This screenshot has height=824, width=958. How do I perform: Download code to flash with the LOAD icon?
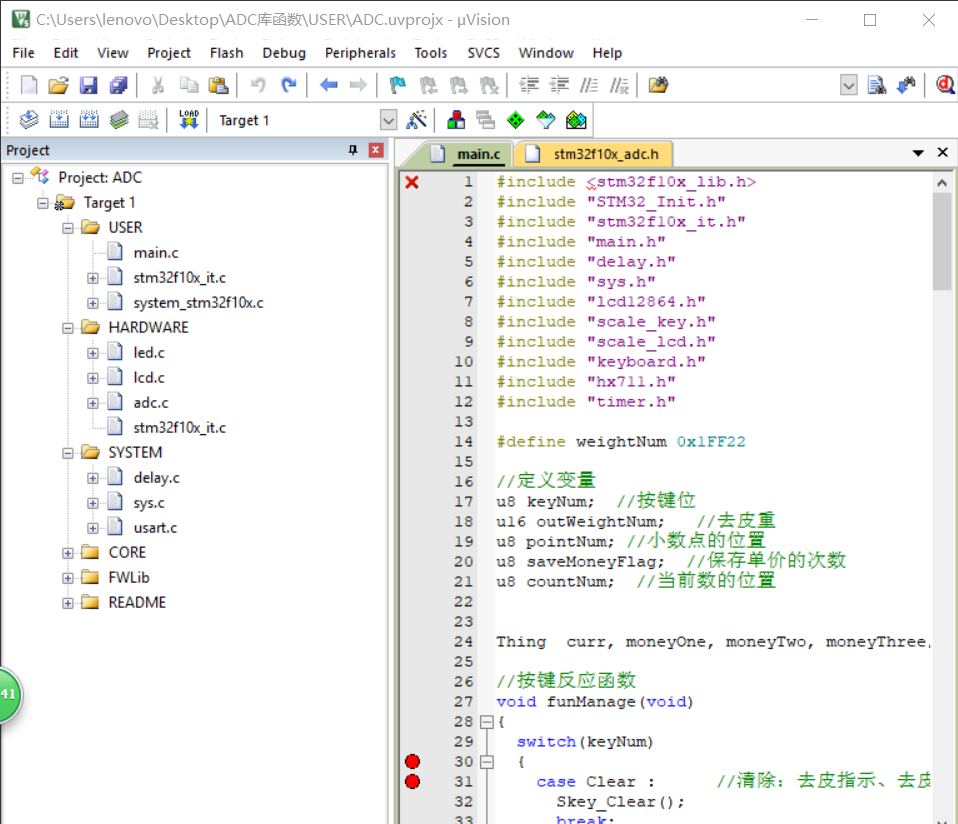[x=189, y=120]
